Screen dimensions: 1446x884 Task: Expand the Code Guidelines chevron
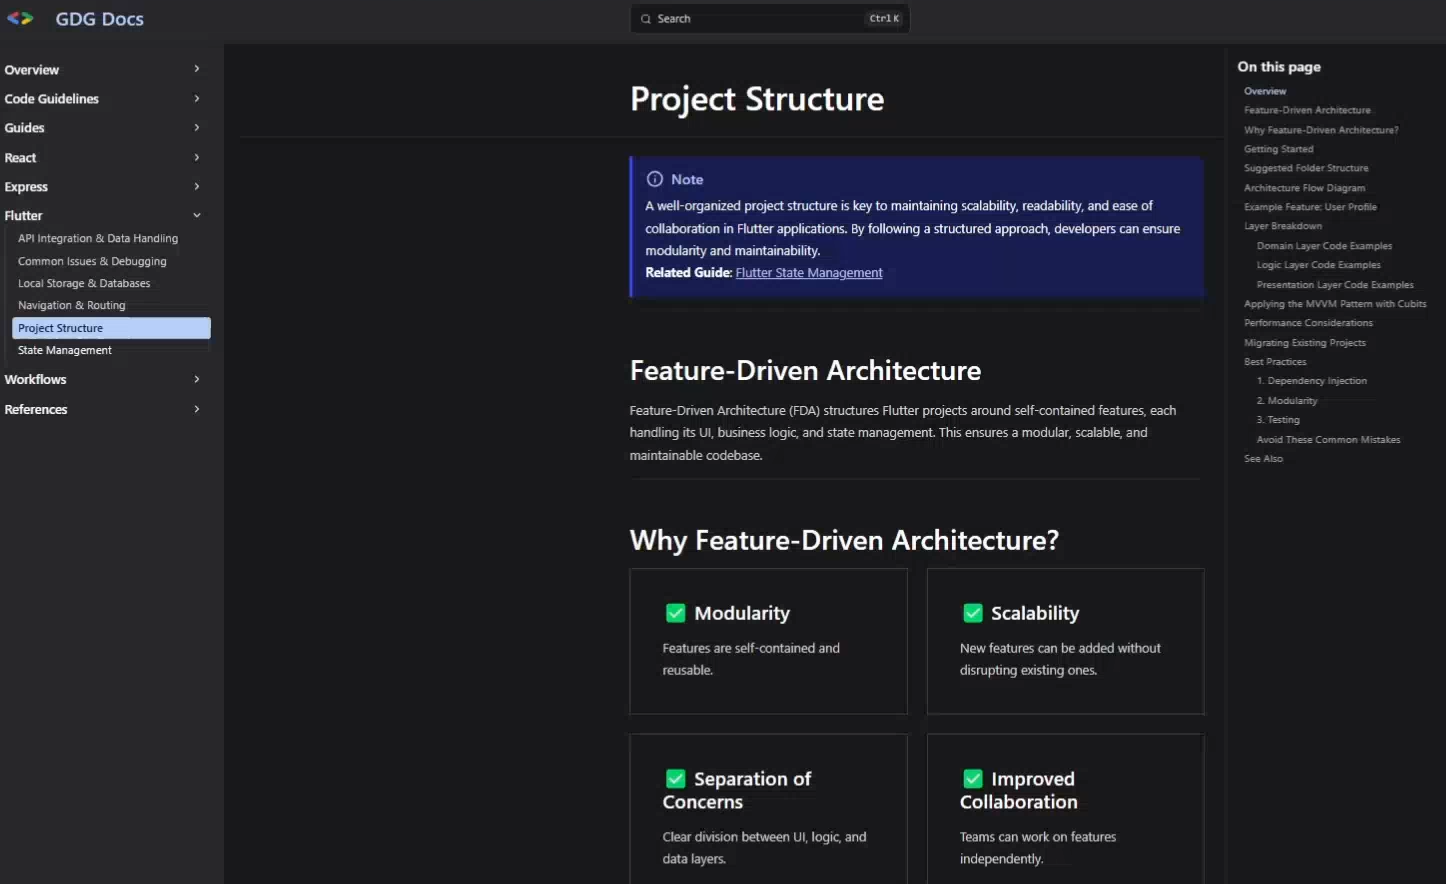(x=197, y=99)
